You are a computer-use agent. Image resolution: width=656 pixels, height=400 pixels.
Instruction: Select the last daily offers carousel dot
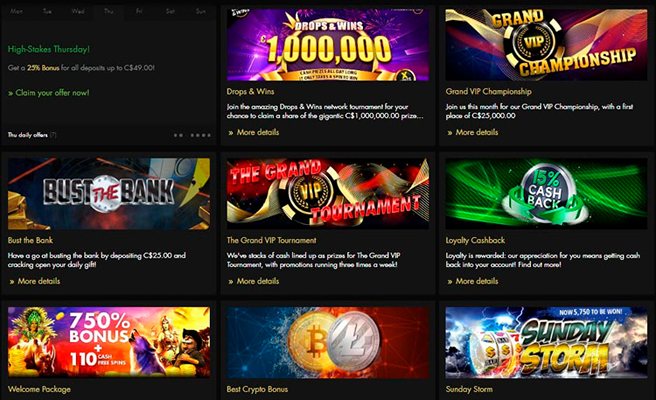click(209, 135)
